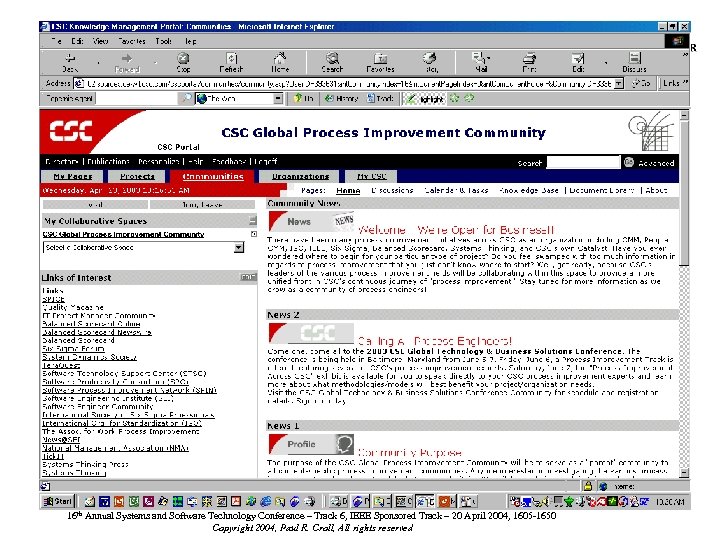Open the File menu
720x540 pixels.
(x=56, y=41)
